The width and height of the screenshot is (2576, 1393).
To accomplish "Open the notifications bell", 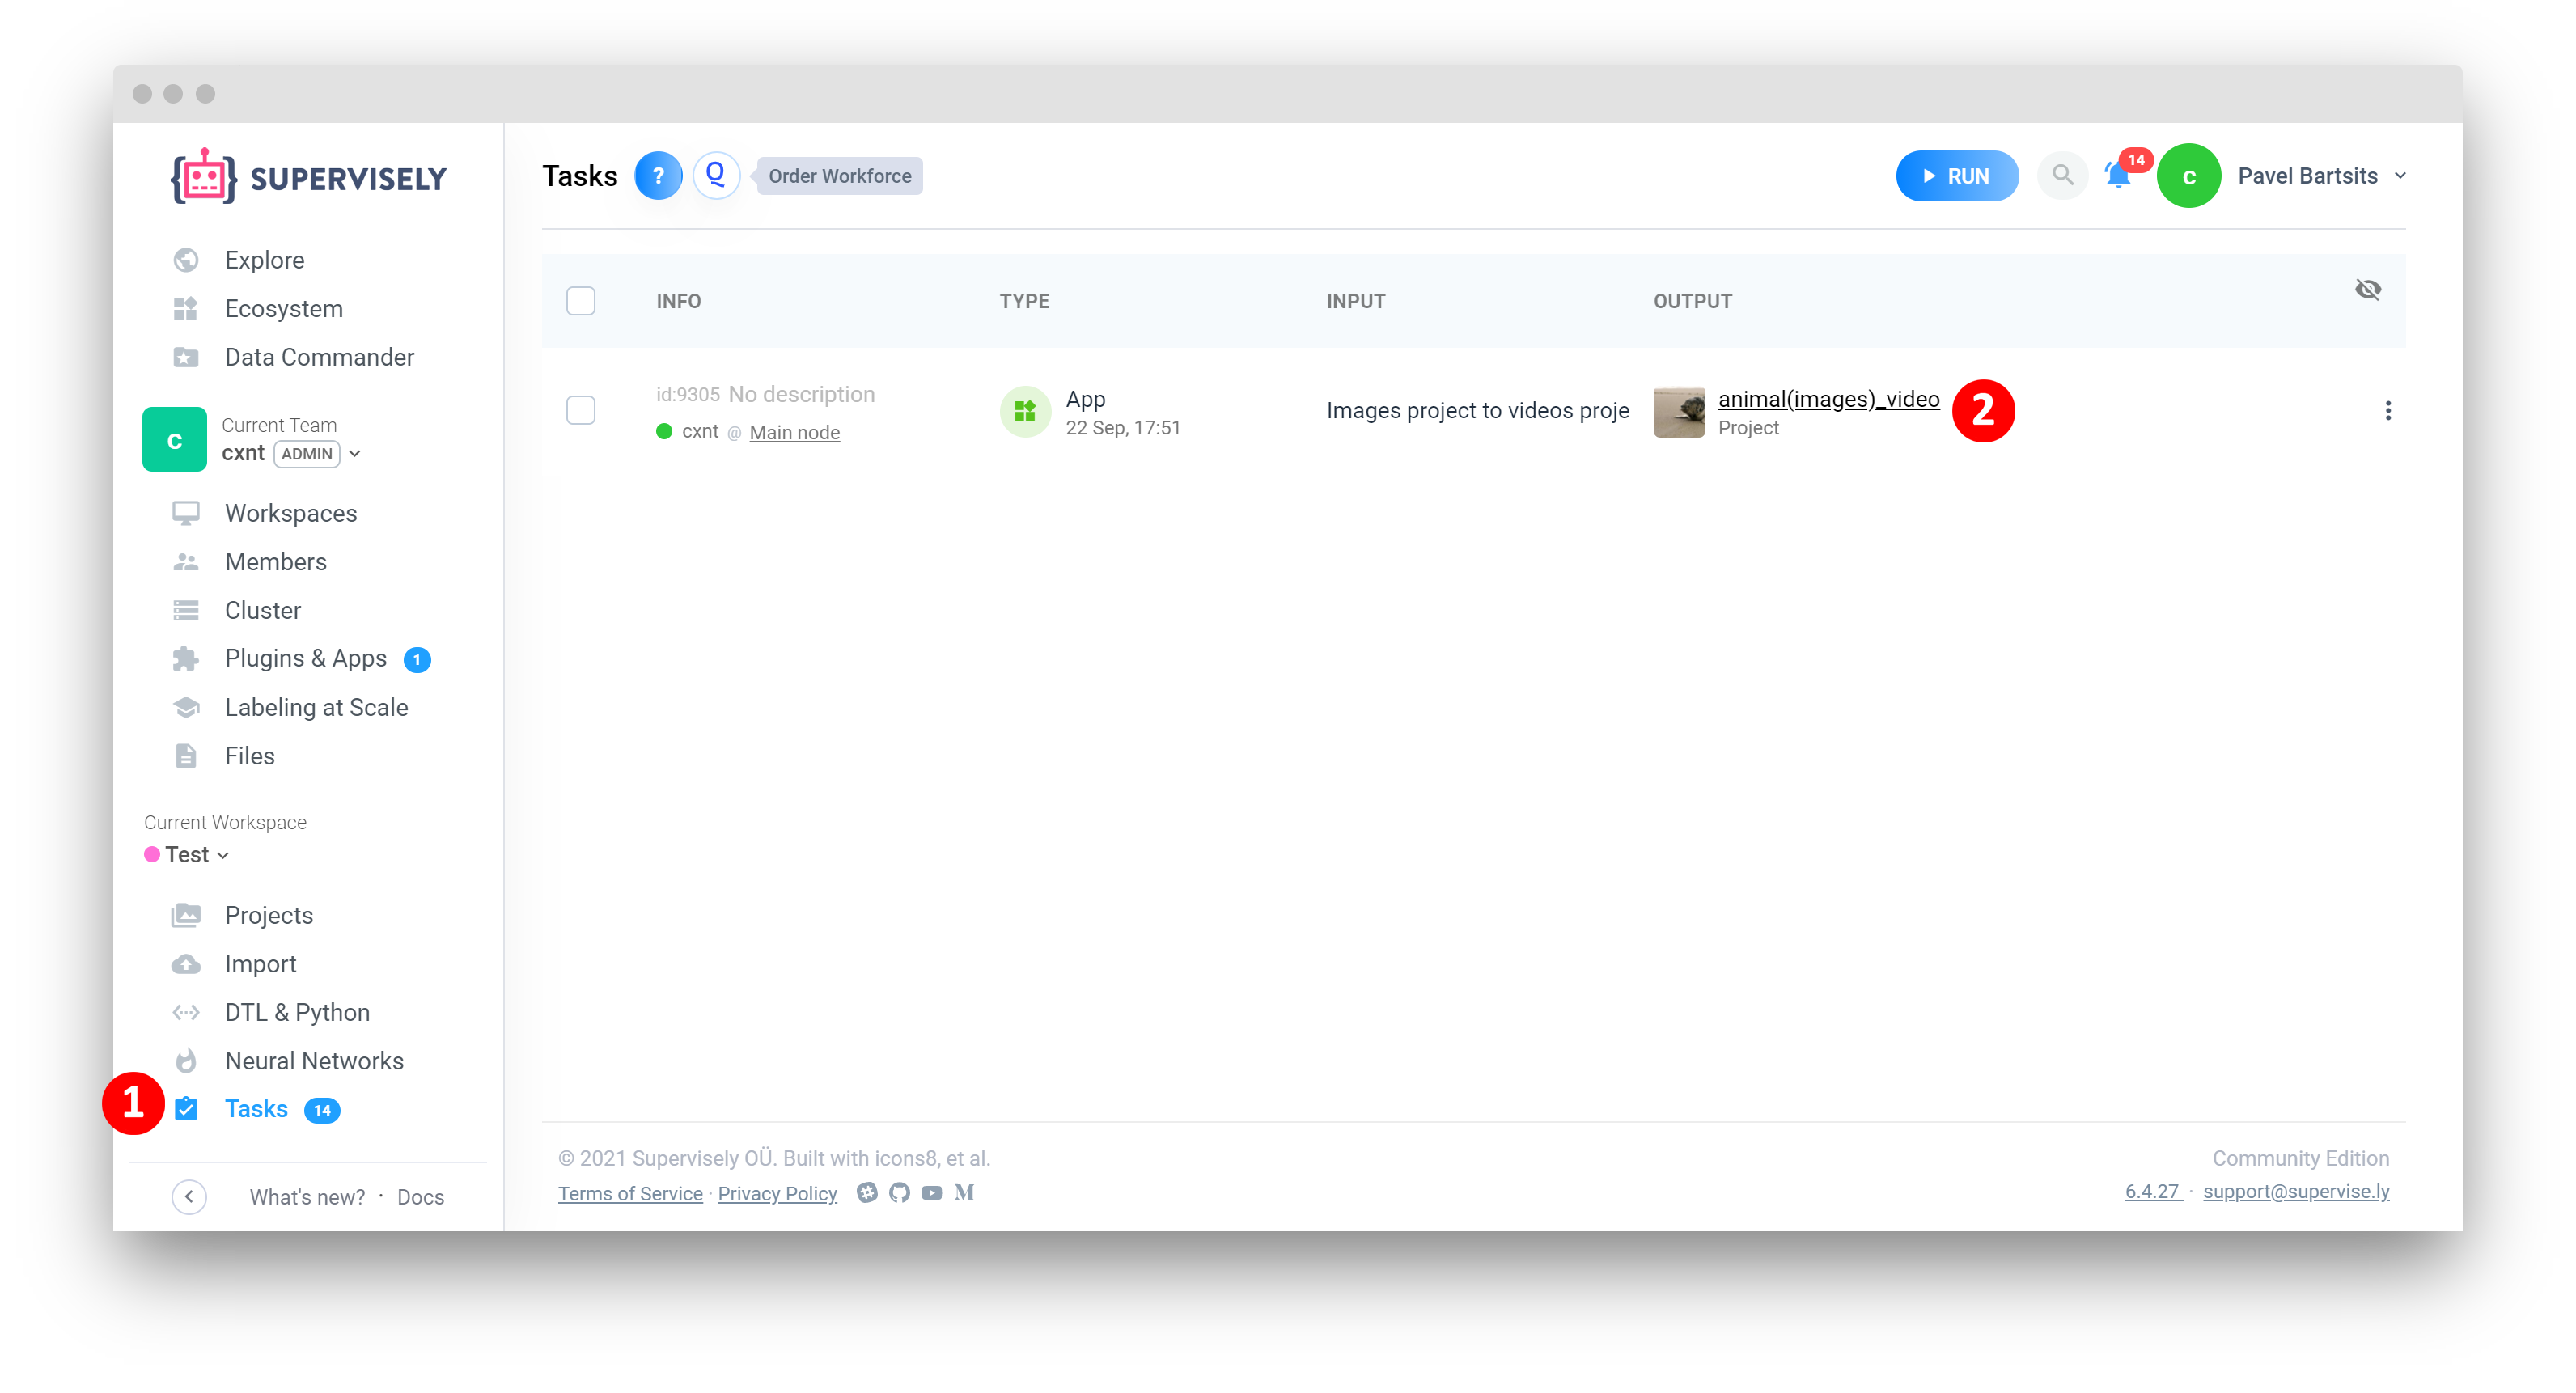I will [x=2117, y=176].
